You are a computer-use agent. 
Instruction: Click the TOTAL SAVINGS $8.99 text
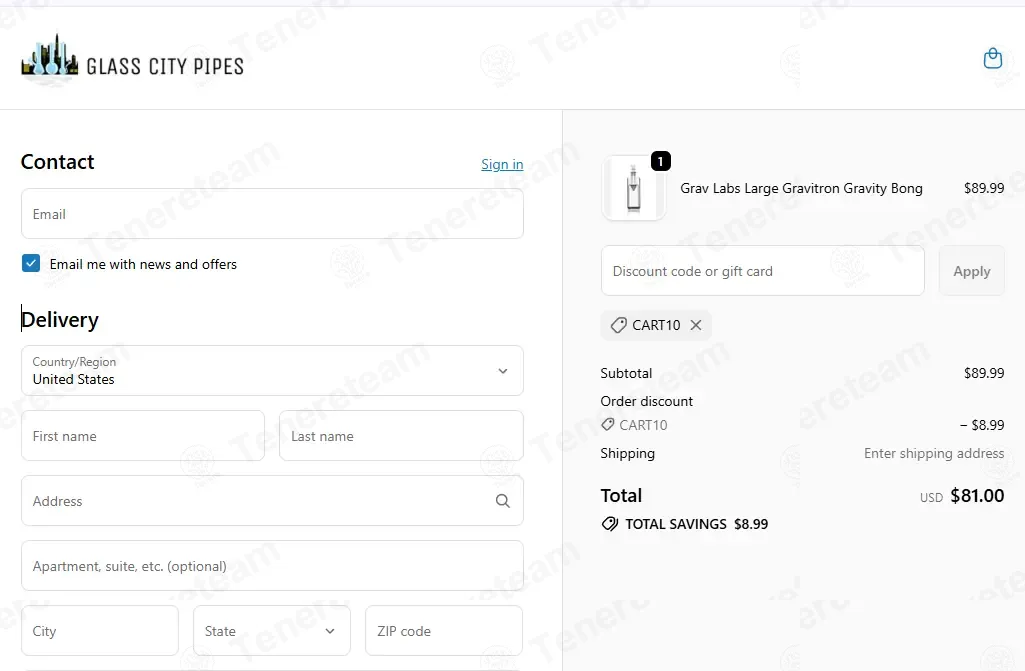tap(697, 524)
